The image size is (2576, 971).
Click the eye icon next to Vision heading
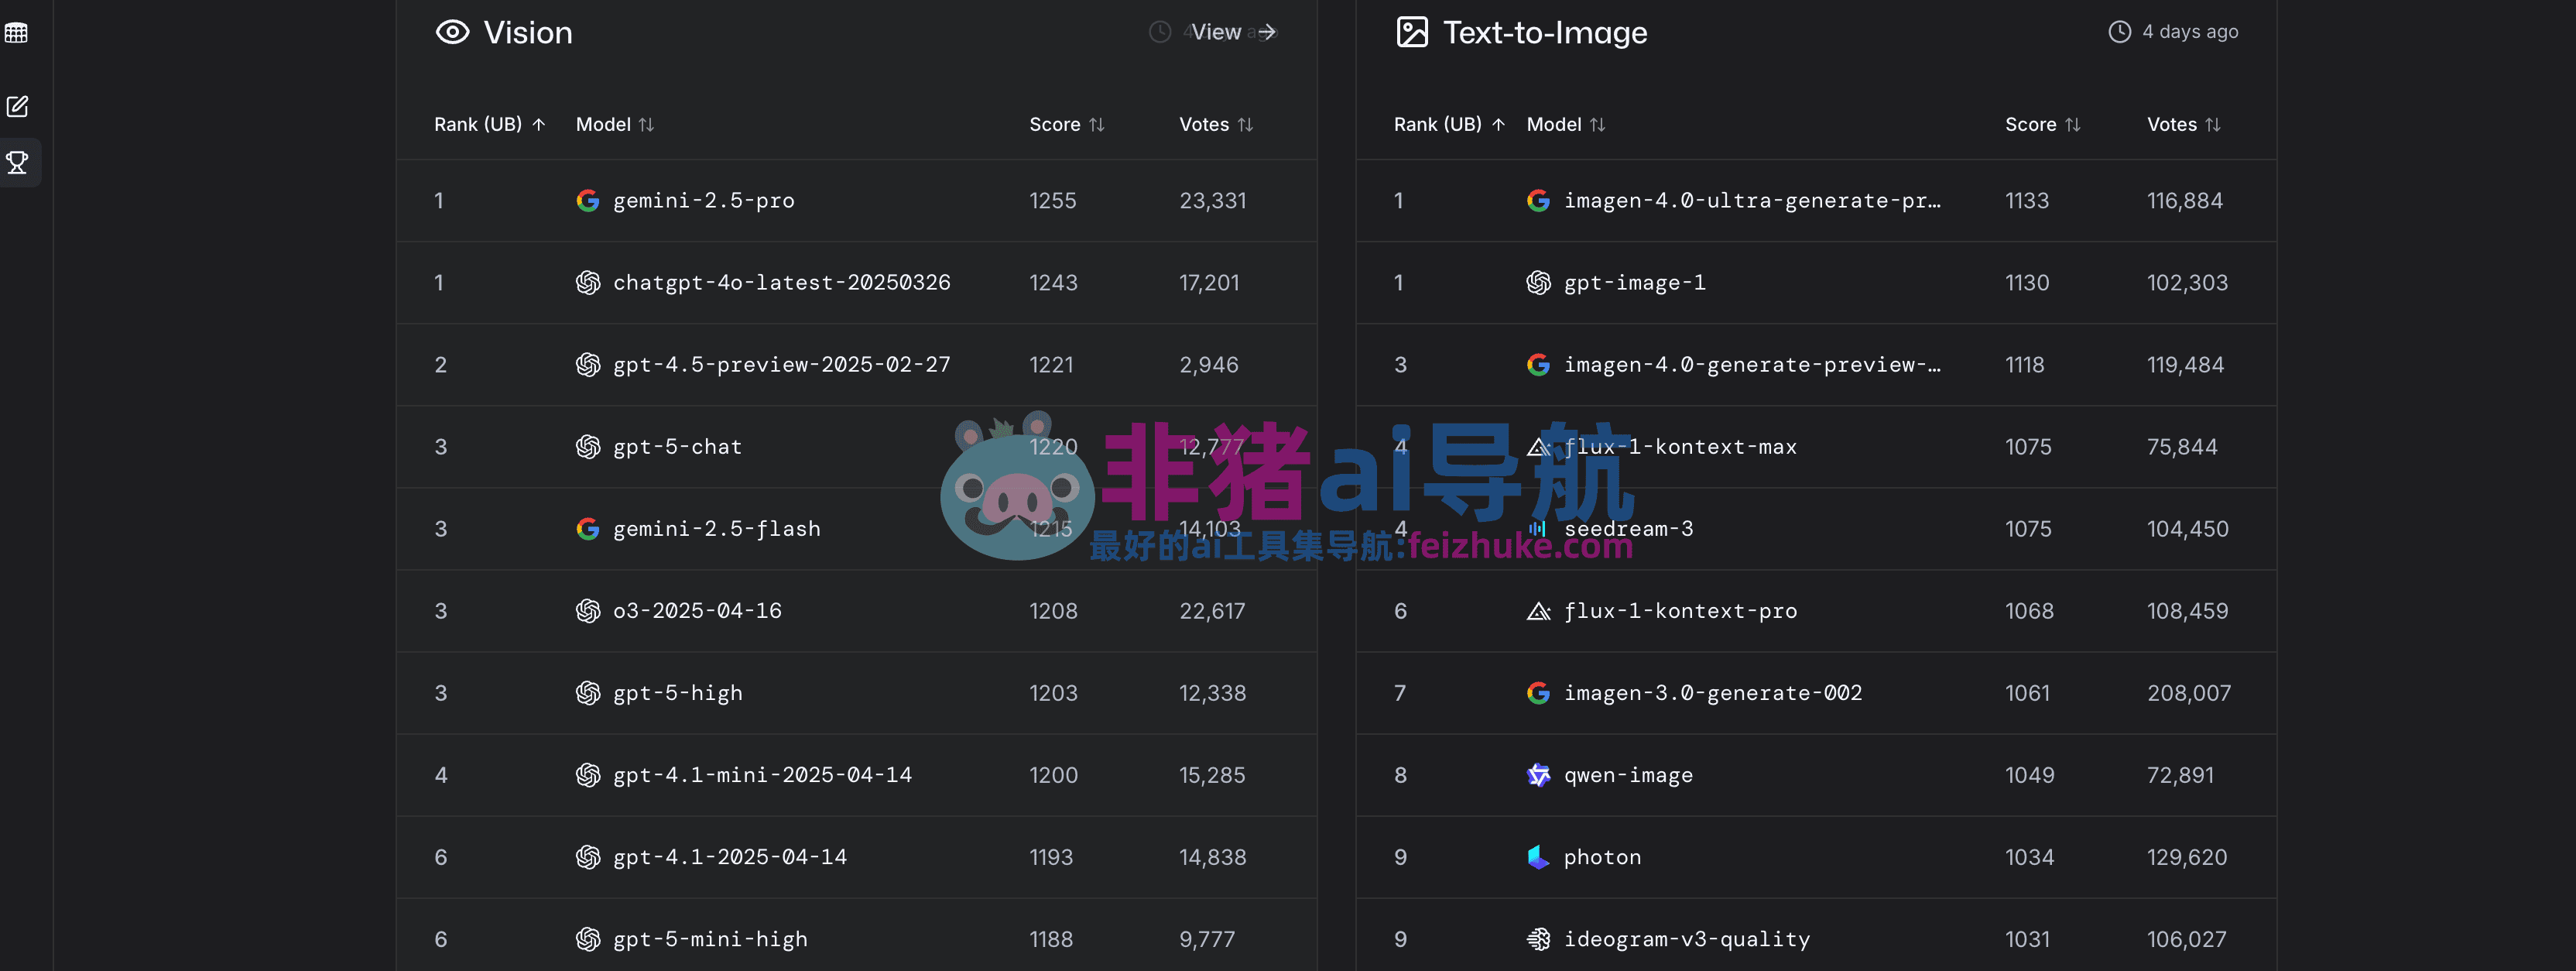click(453, 31)
